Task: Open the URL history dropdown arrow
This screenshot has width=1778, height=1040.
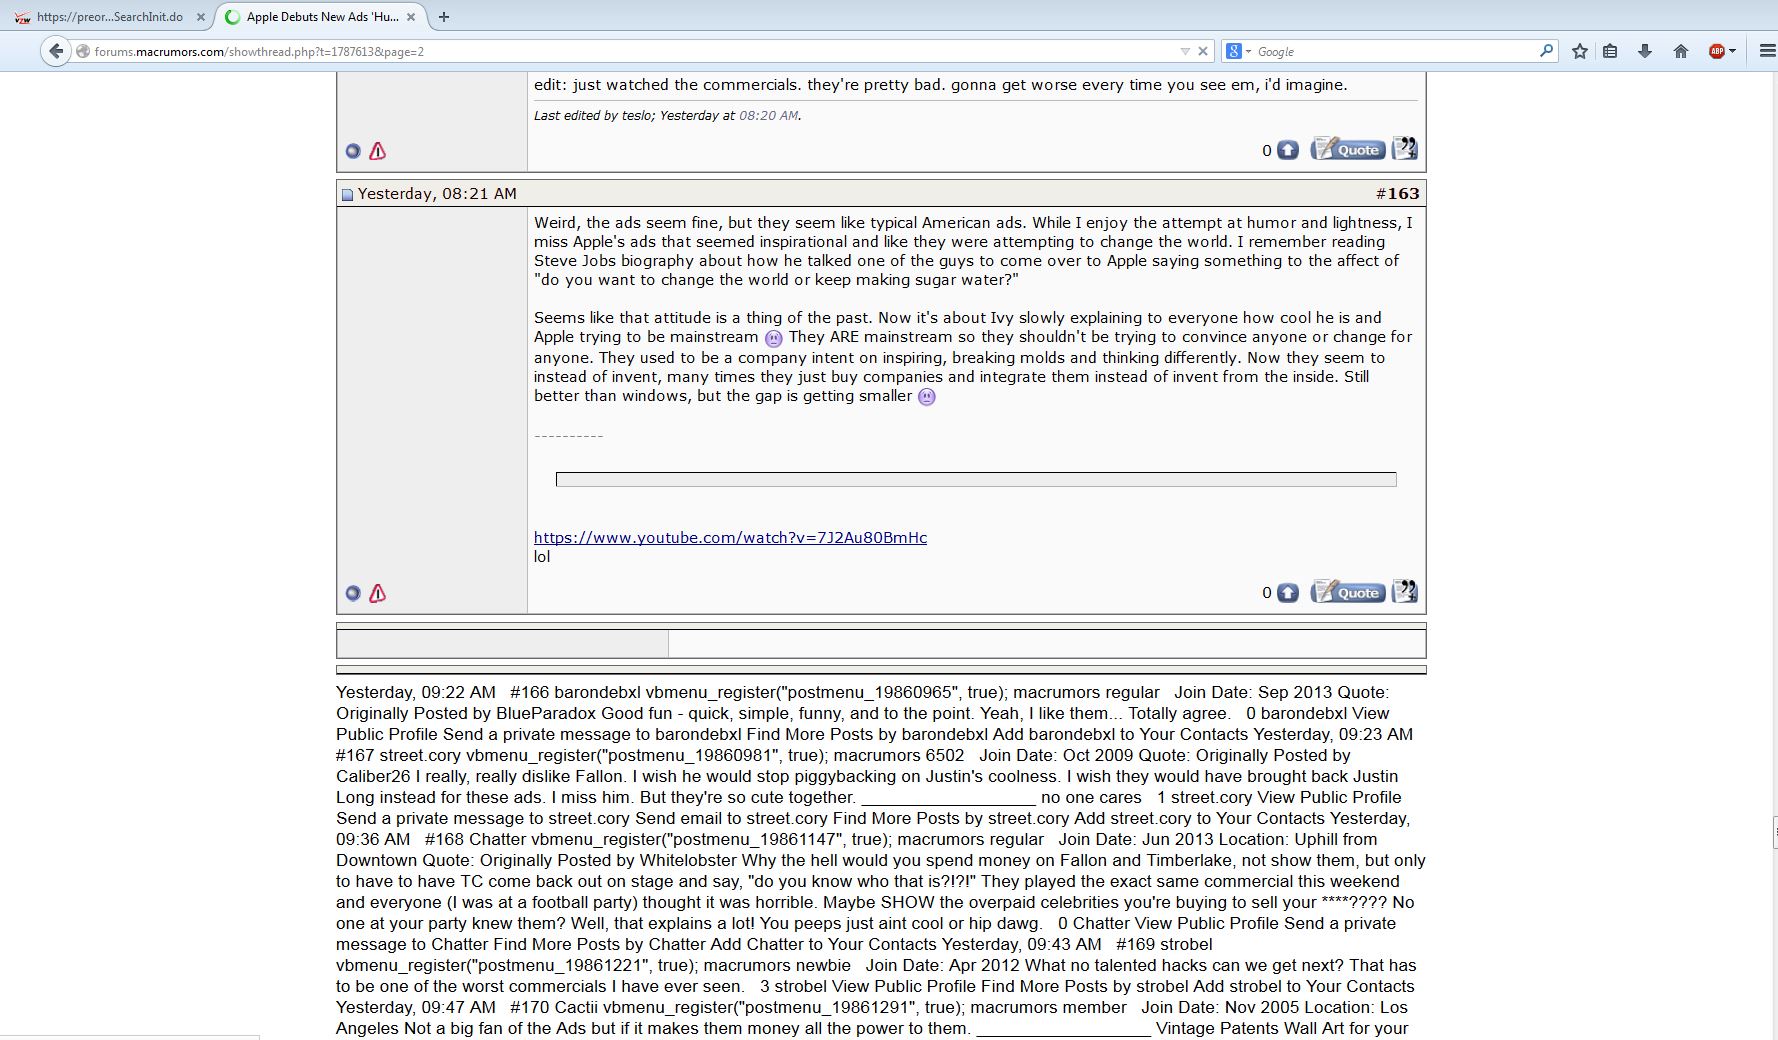Action: 1185,51
